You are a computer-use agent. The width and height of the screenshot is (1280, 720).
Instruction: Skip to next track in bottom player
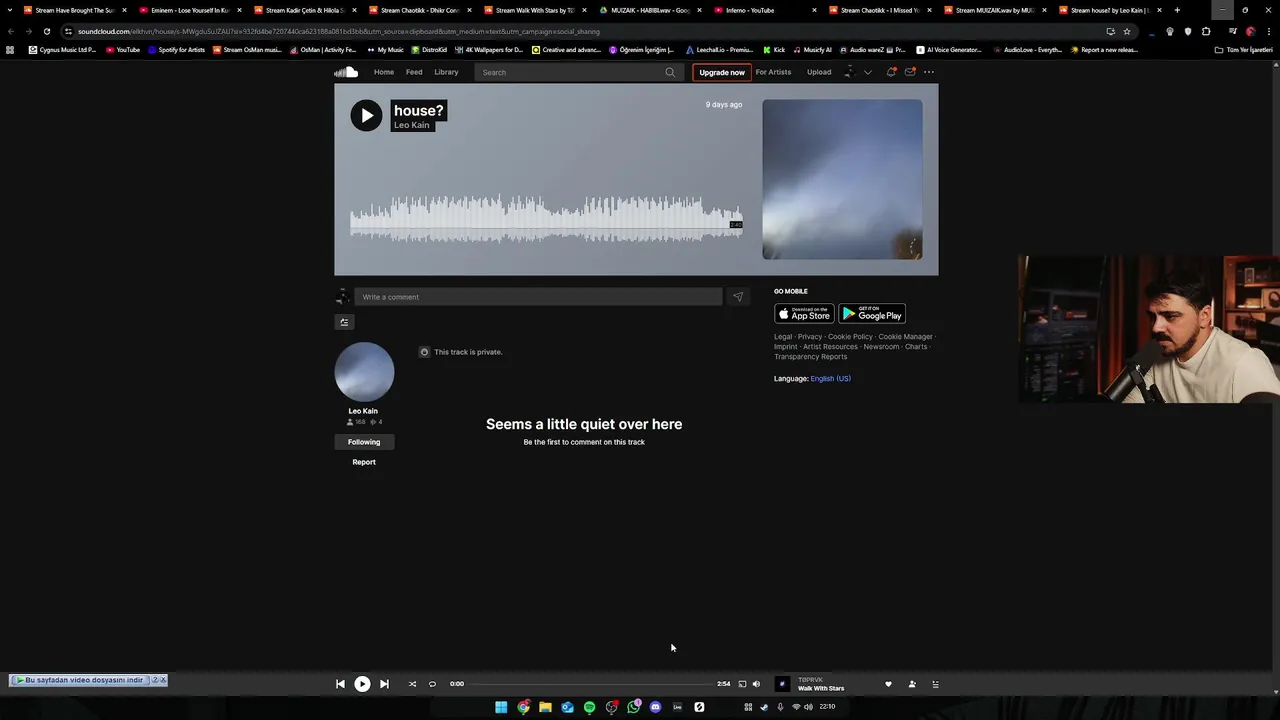click(x=384, y=684)
